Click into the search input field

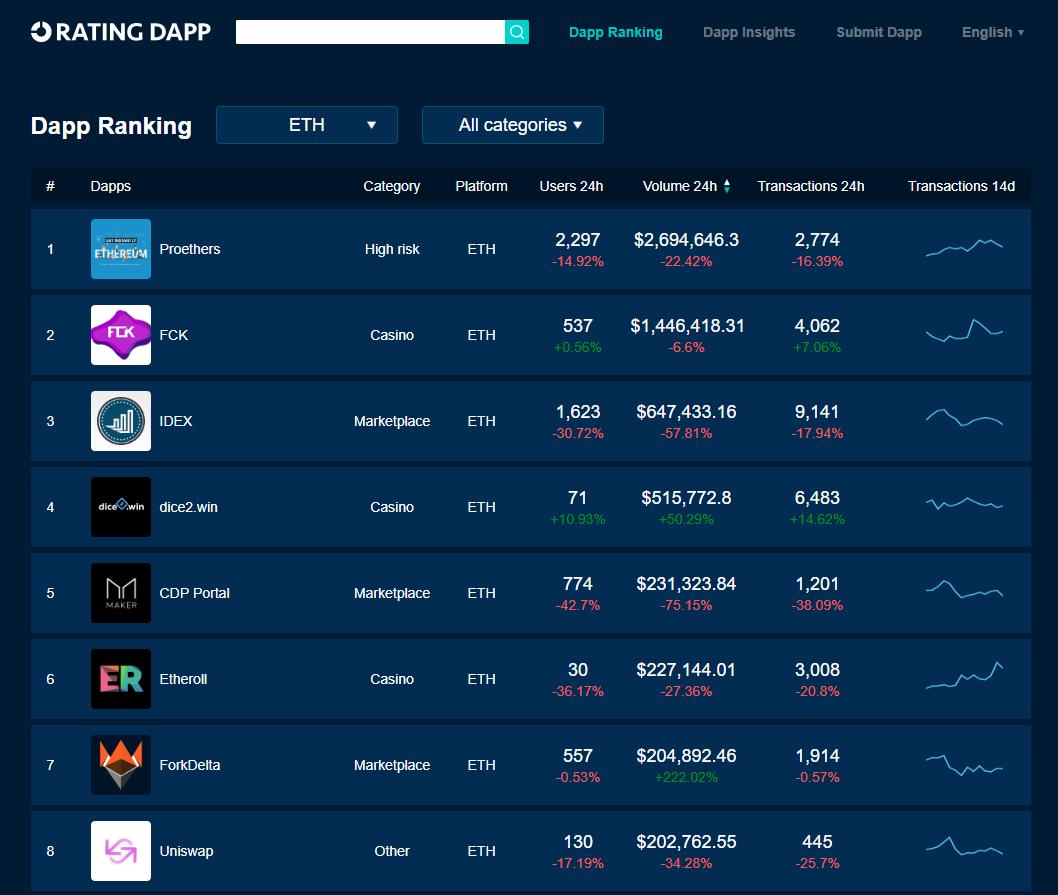pyautogui.click(x=370, y=32)
